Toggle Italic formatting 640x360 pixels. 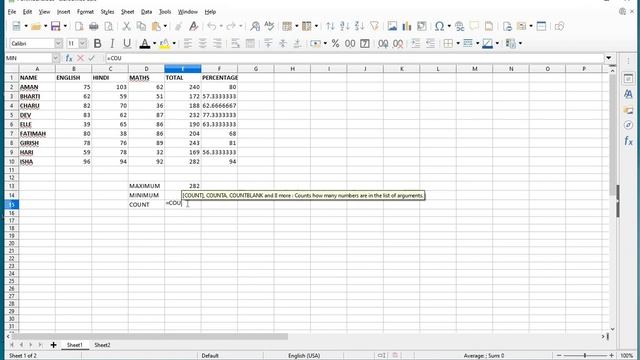coord(112,44)
